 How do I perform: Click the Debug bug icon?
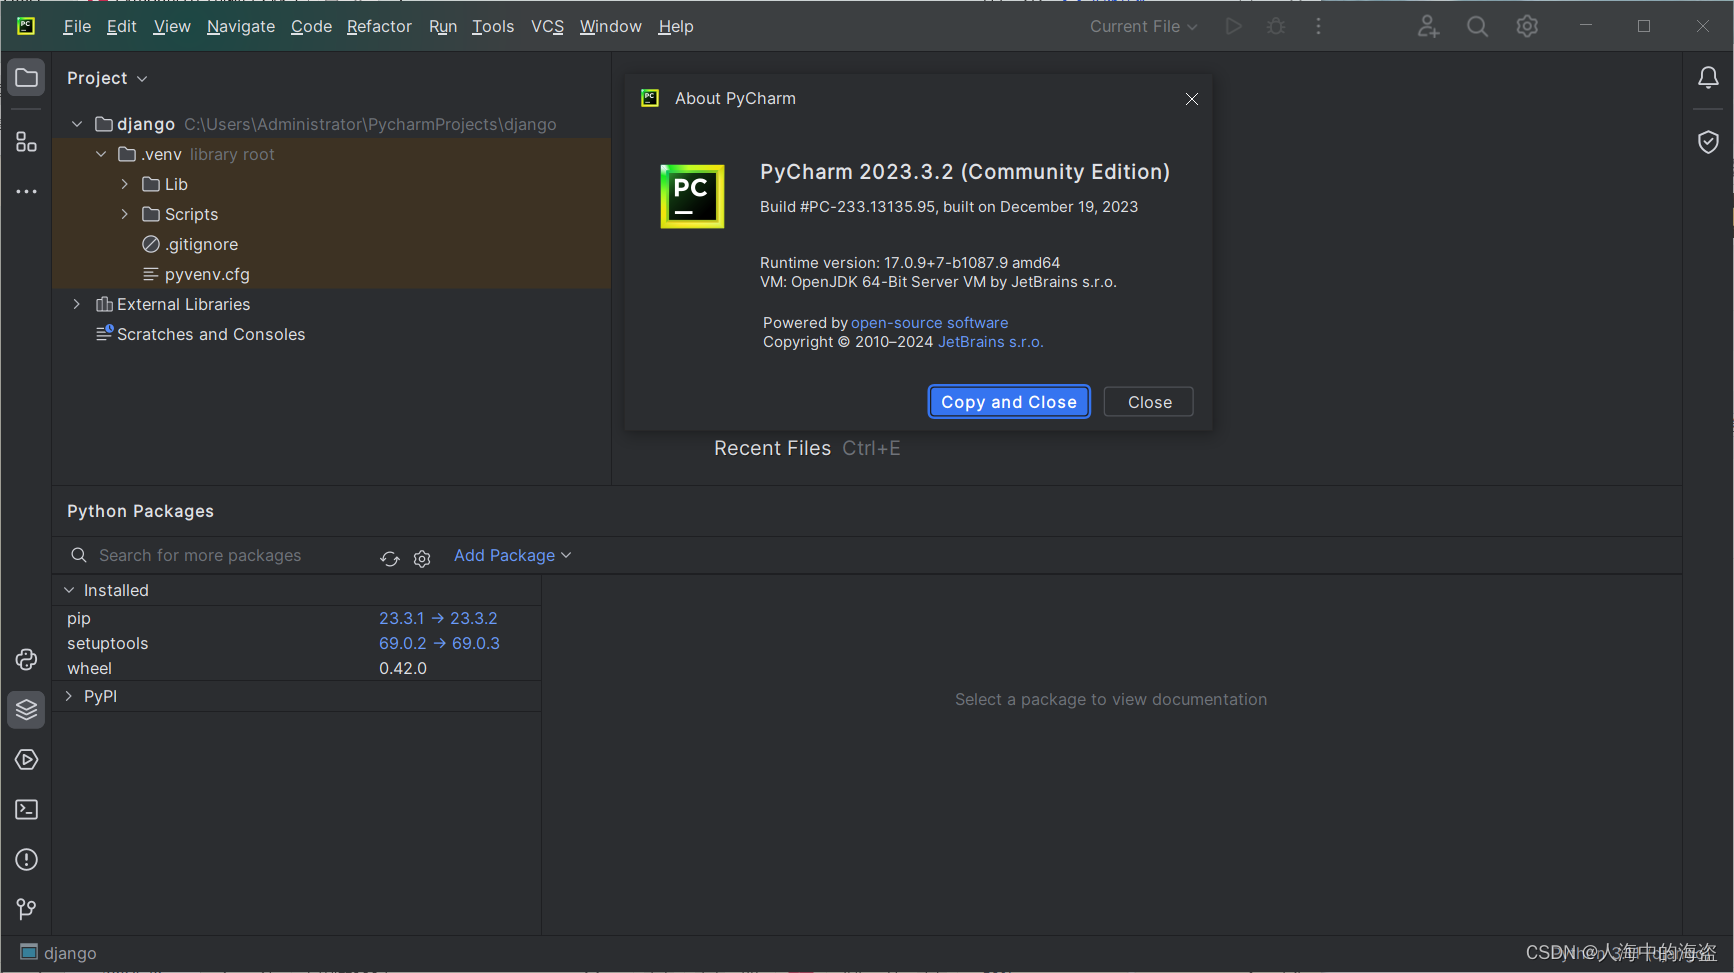click(1276, 26)
